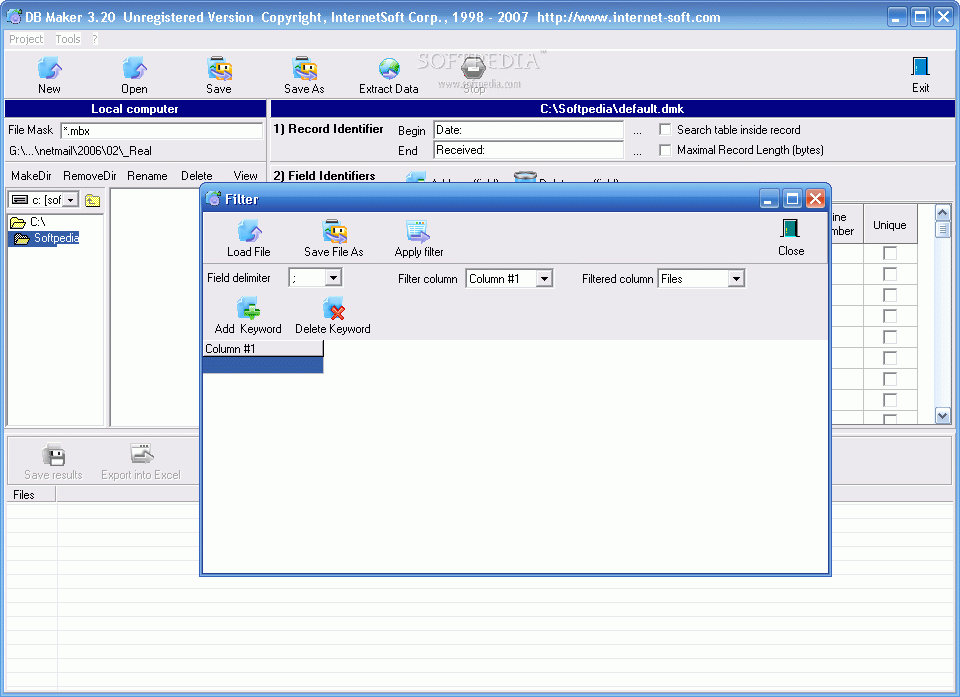The height and width of the screenshot is (697, 960).
Task: Click field table scrollbar up arrow
Action: (x=942, y=213)
